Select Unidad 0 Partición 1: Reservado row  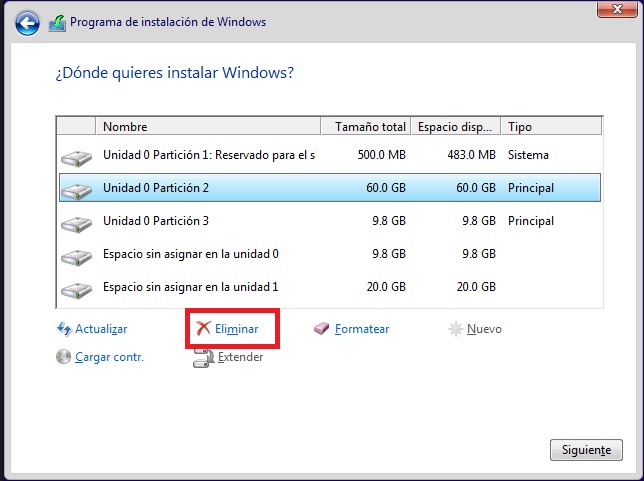[x=330, y=155]
